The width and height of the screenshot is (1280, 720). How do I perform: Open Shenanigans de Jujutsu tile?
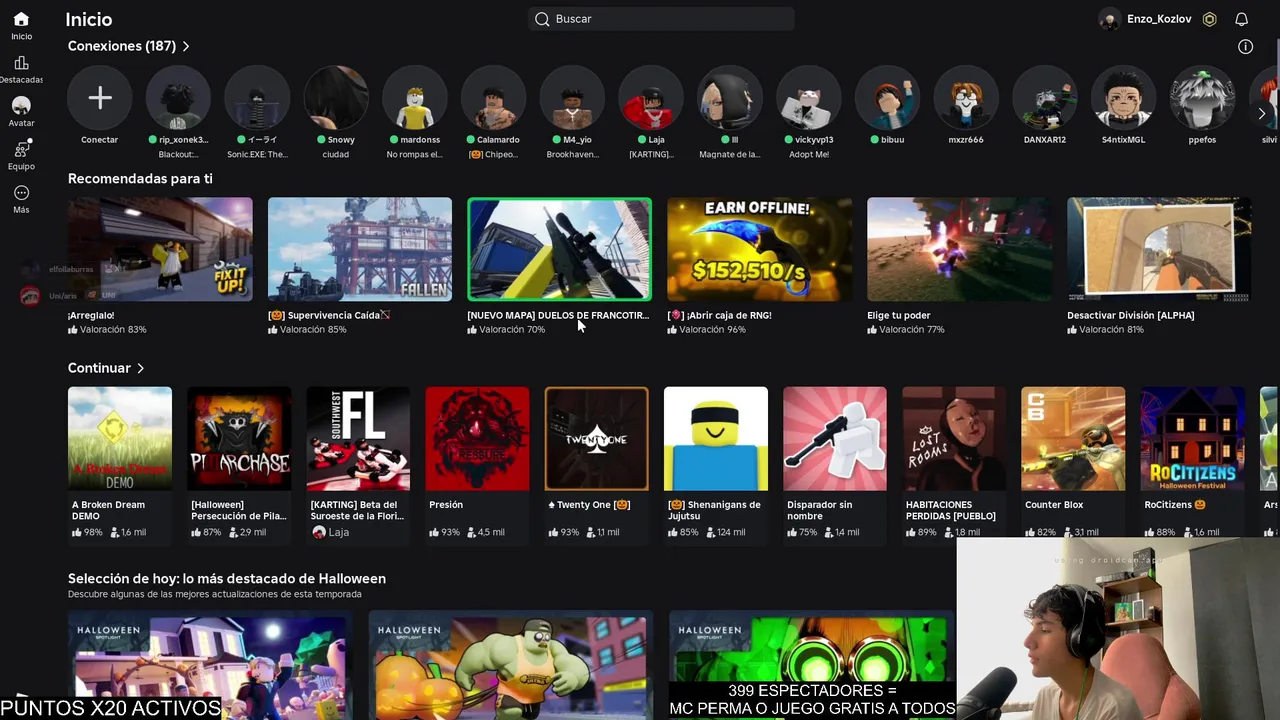(716, 439)
